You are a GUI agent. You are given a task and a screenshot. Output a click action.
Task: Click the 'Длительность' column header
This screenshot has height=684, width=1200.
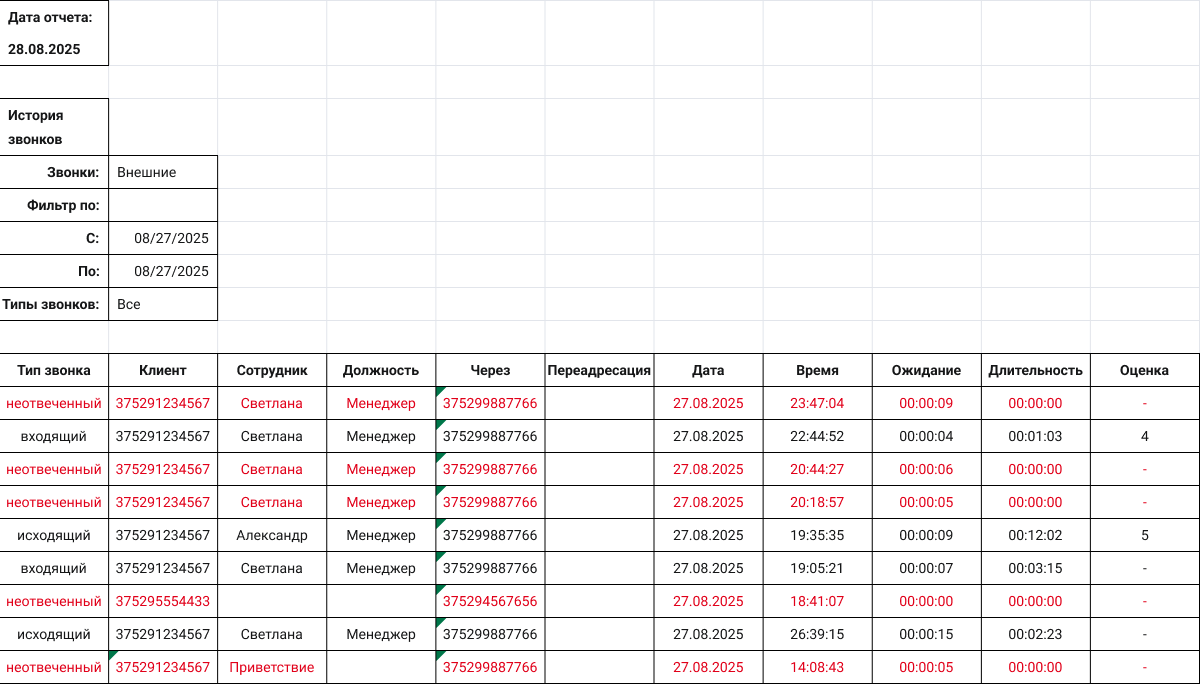(1035, 370)
